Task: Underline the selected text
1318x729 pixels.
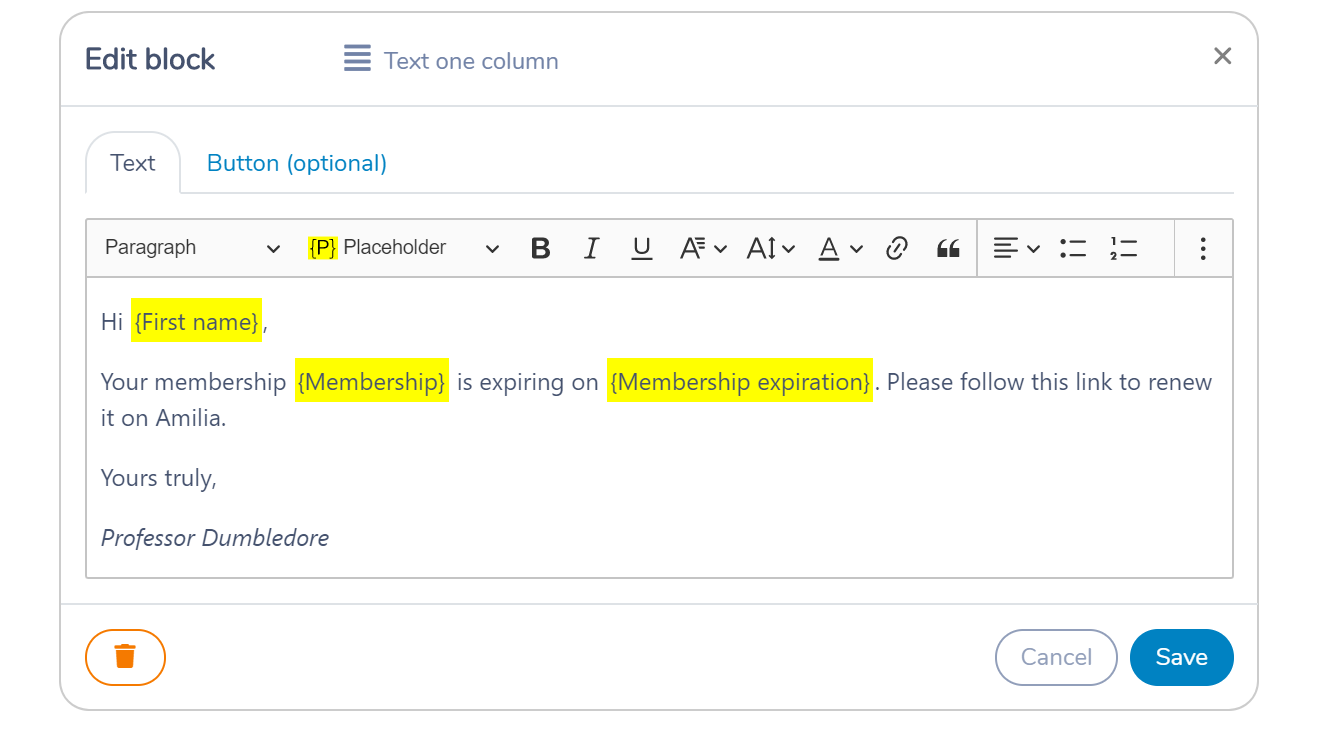Action: coord(642,248)
